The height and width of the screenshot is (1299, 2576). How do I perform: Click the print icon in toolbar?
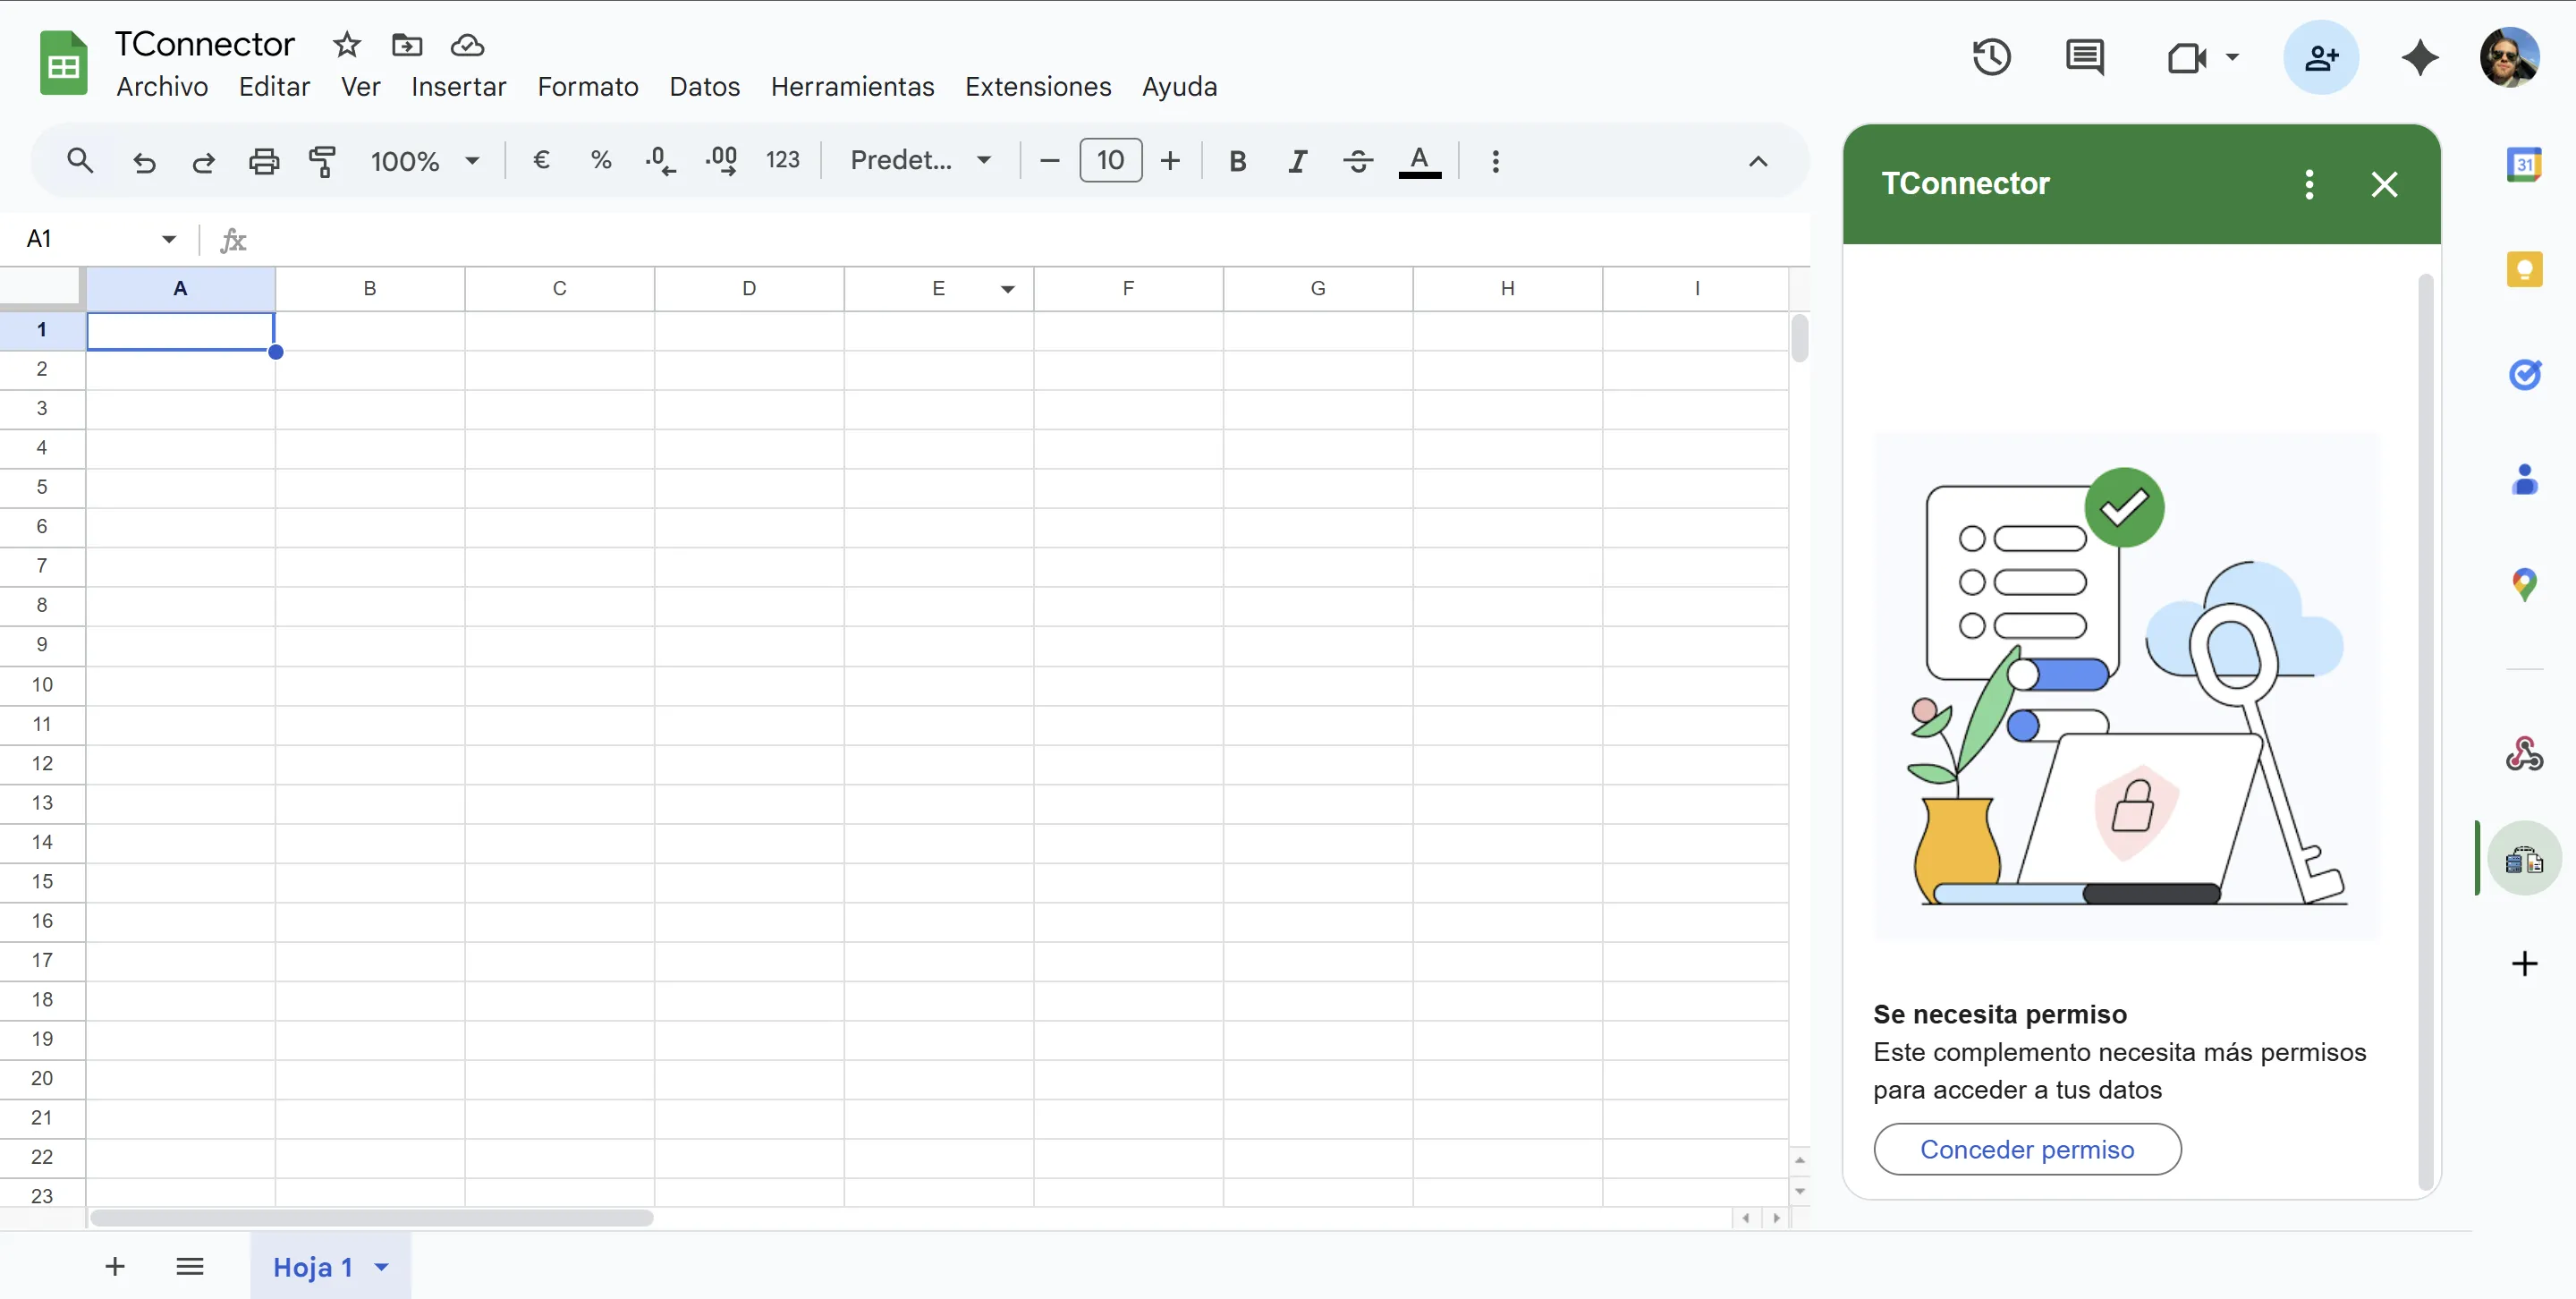(264, 161)
